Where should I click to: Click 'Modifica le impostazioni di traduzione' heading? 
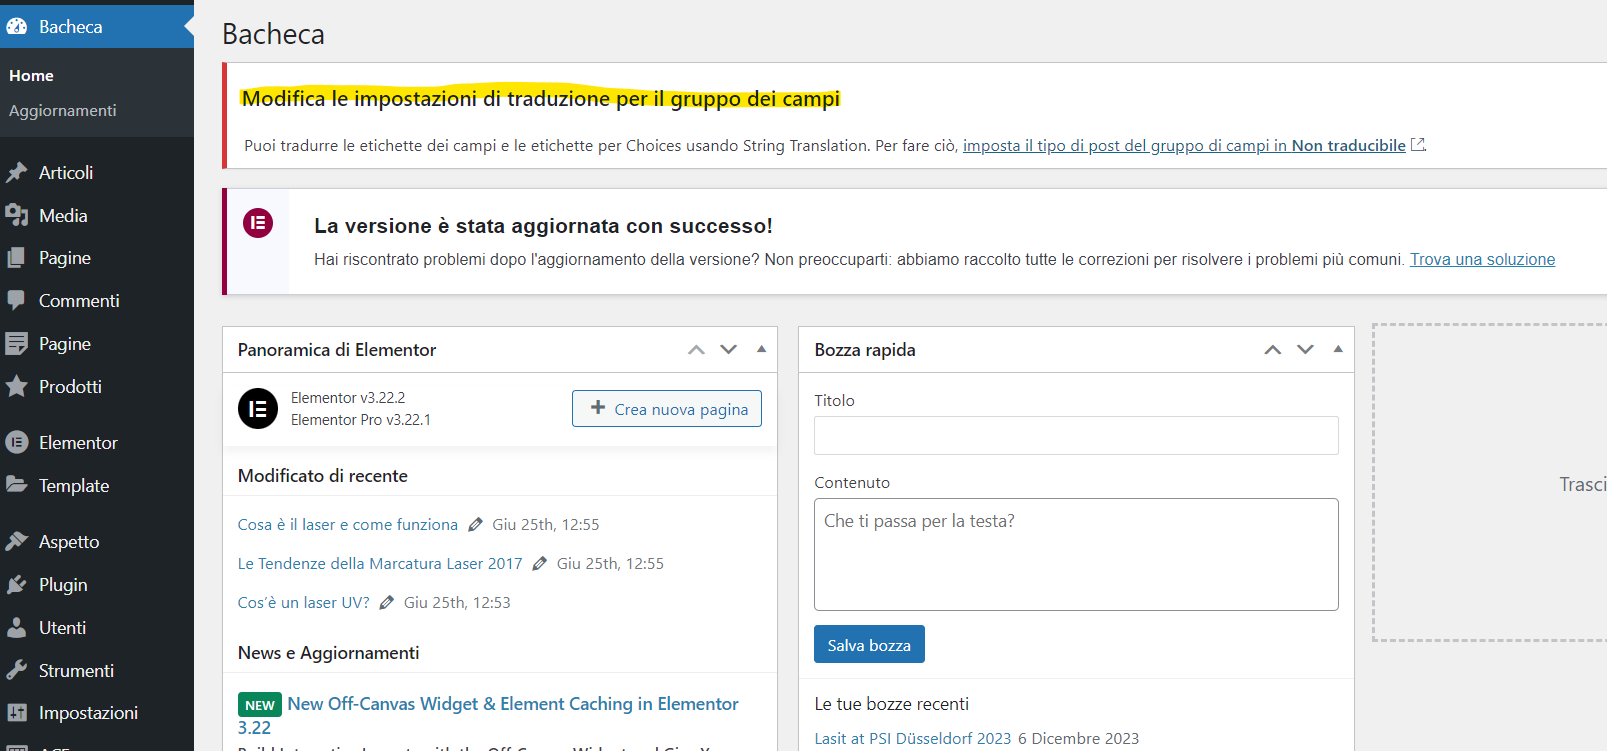pyautogui.click(x=541, y=98)
